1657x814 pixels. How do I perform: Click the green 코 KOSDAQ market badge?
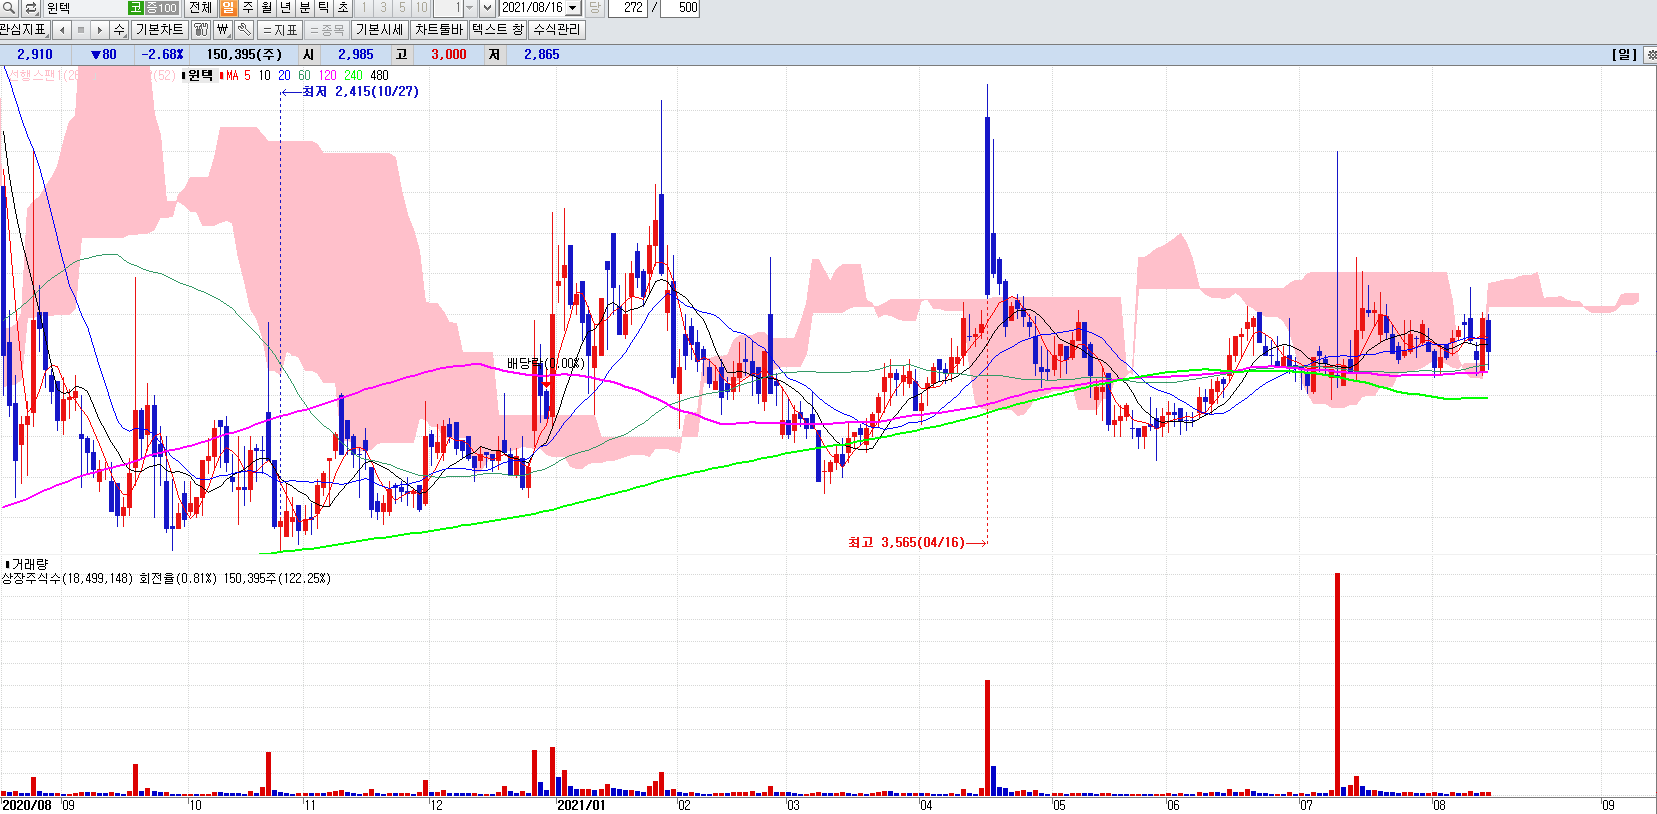click(x=136, y=8)
